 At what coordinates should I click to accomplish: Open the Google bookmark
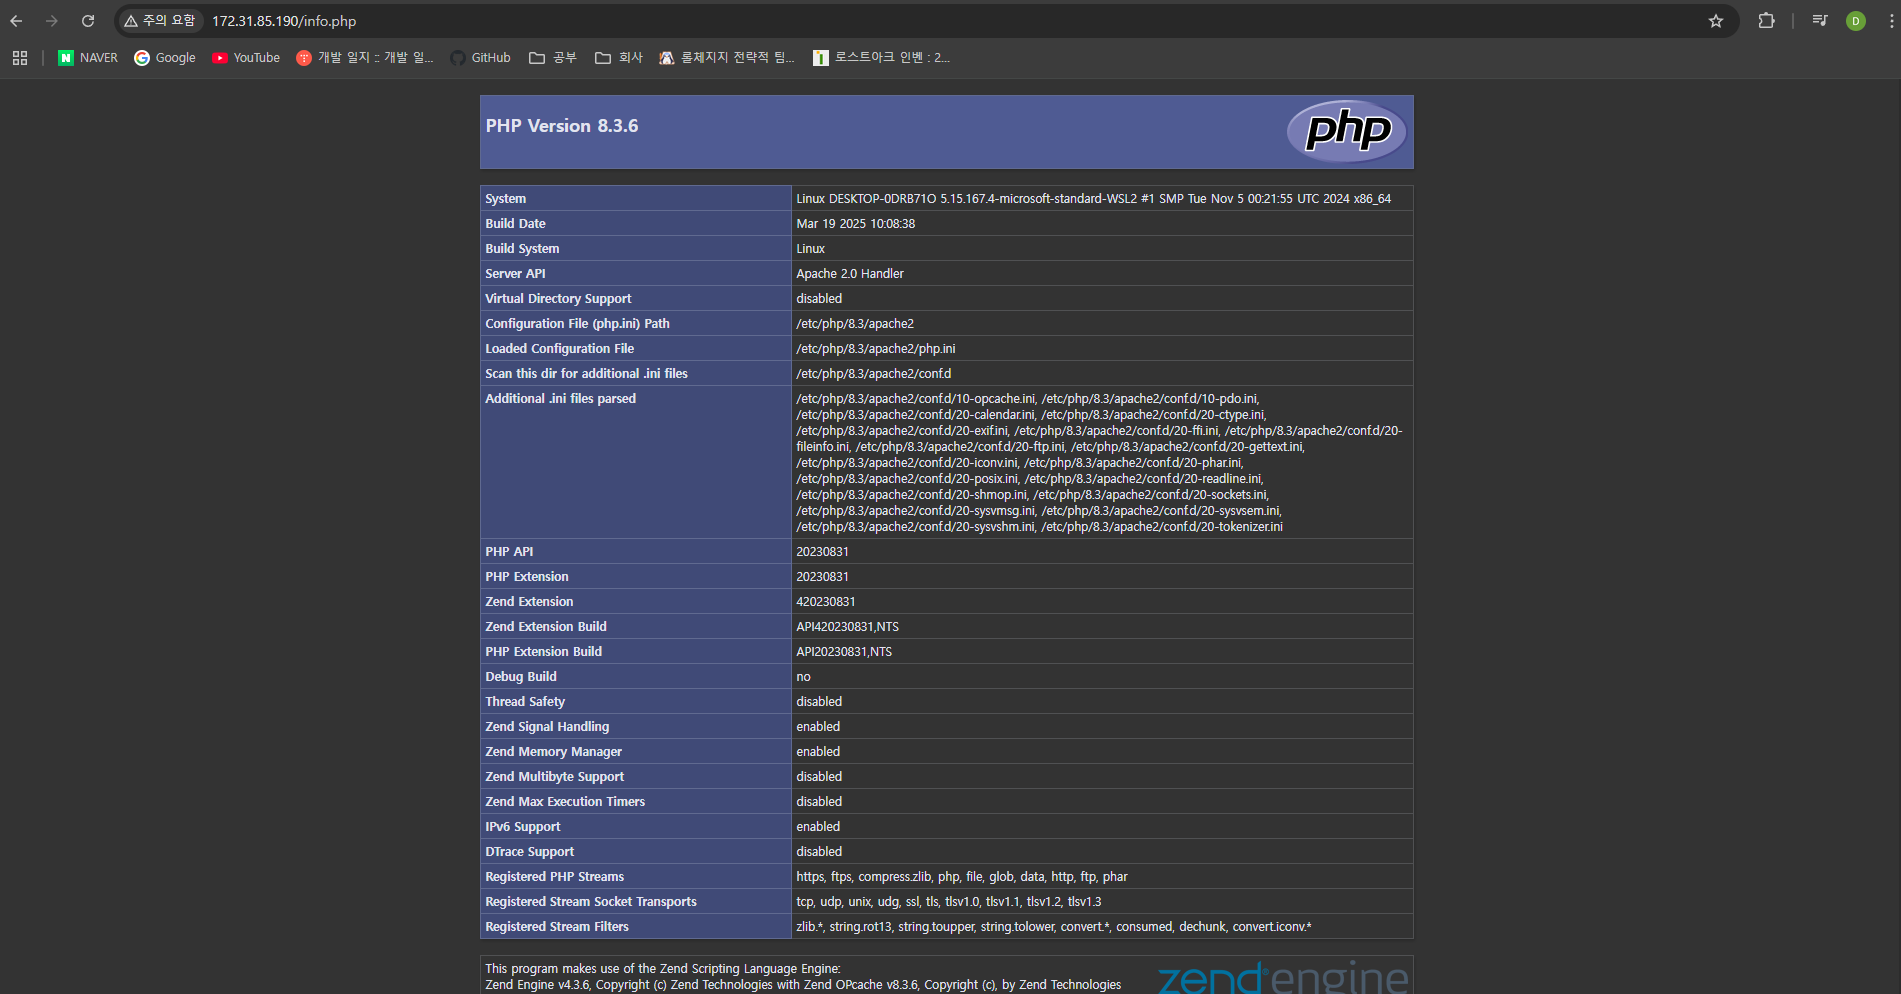pos(165,58)
